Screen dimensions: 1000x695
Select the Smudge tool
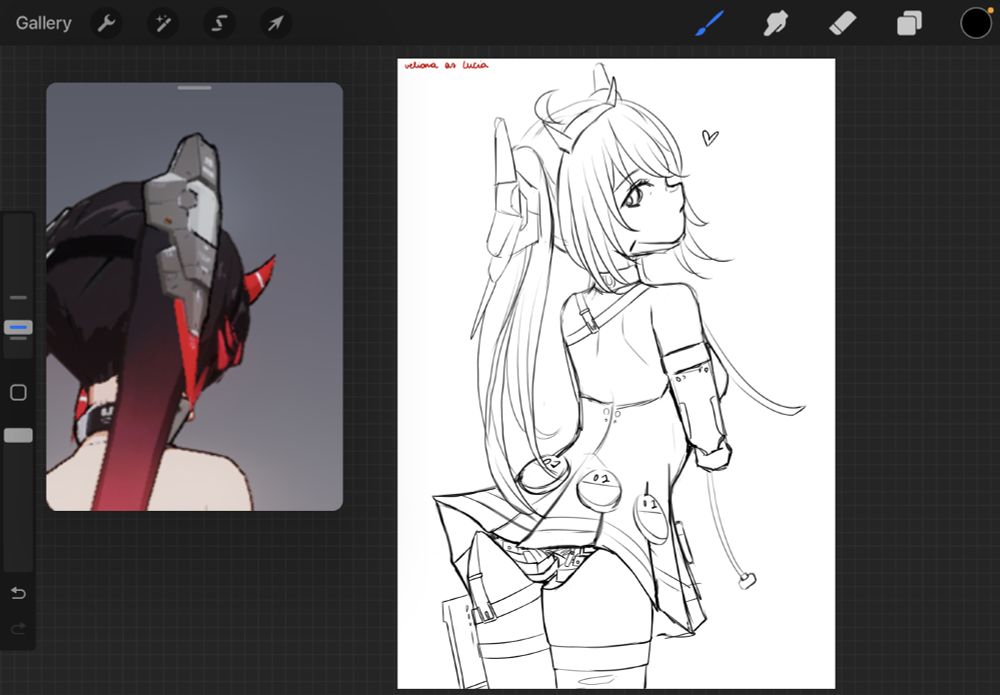click(776, 24)
